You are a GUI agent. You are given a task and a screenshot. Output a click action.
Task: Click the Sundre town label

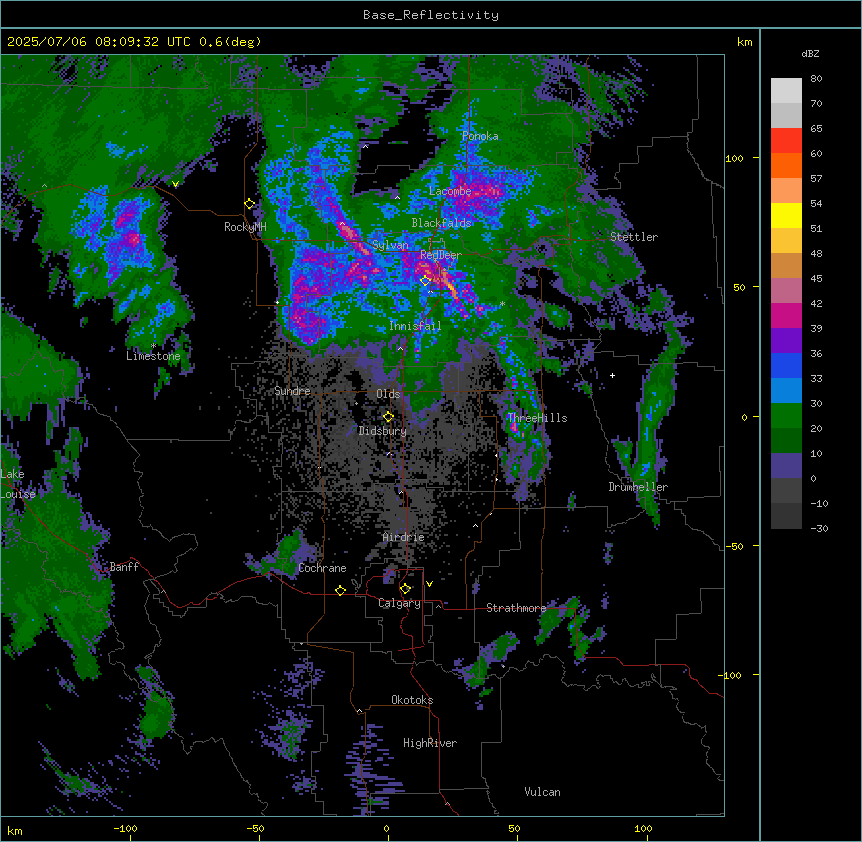(x=292, y=391)
